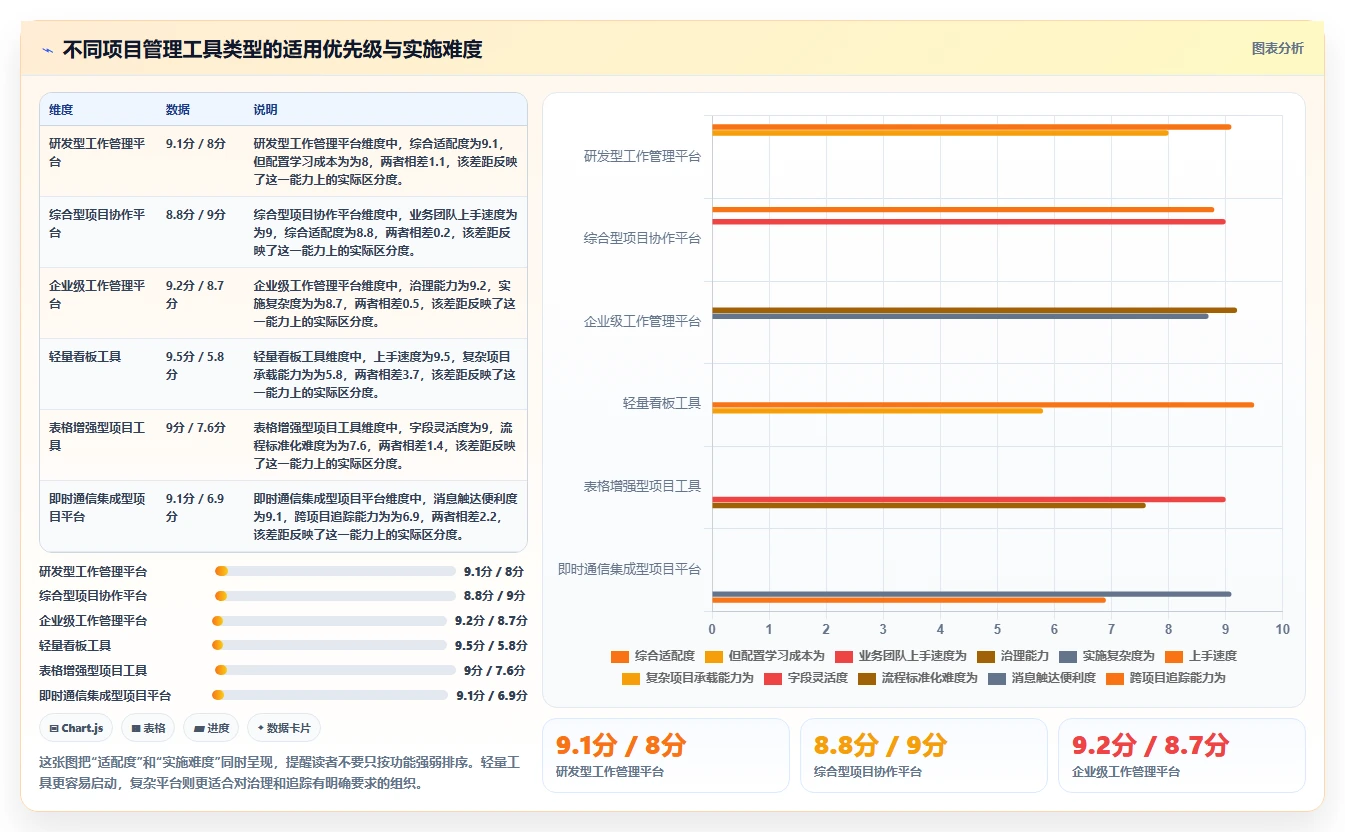Click the gray bar in the 企业级工作管理平台 chart row

[960, 316]
